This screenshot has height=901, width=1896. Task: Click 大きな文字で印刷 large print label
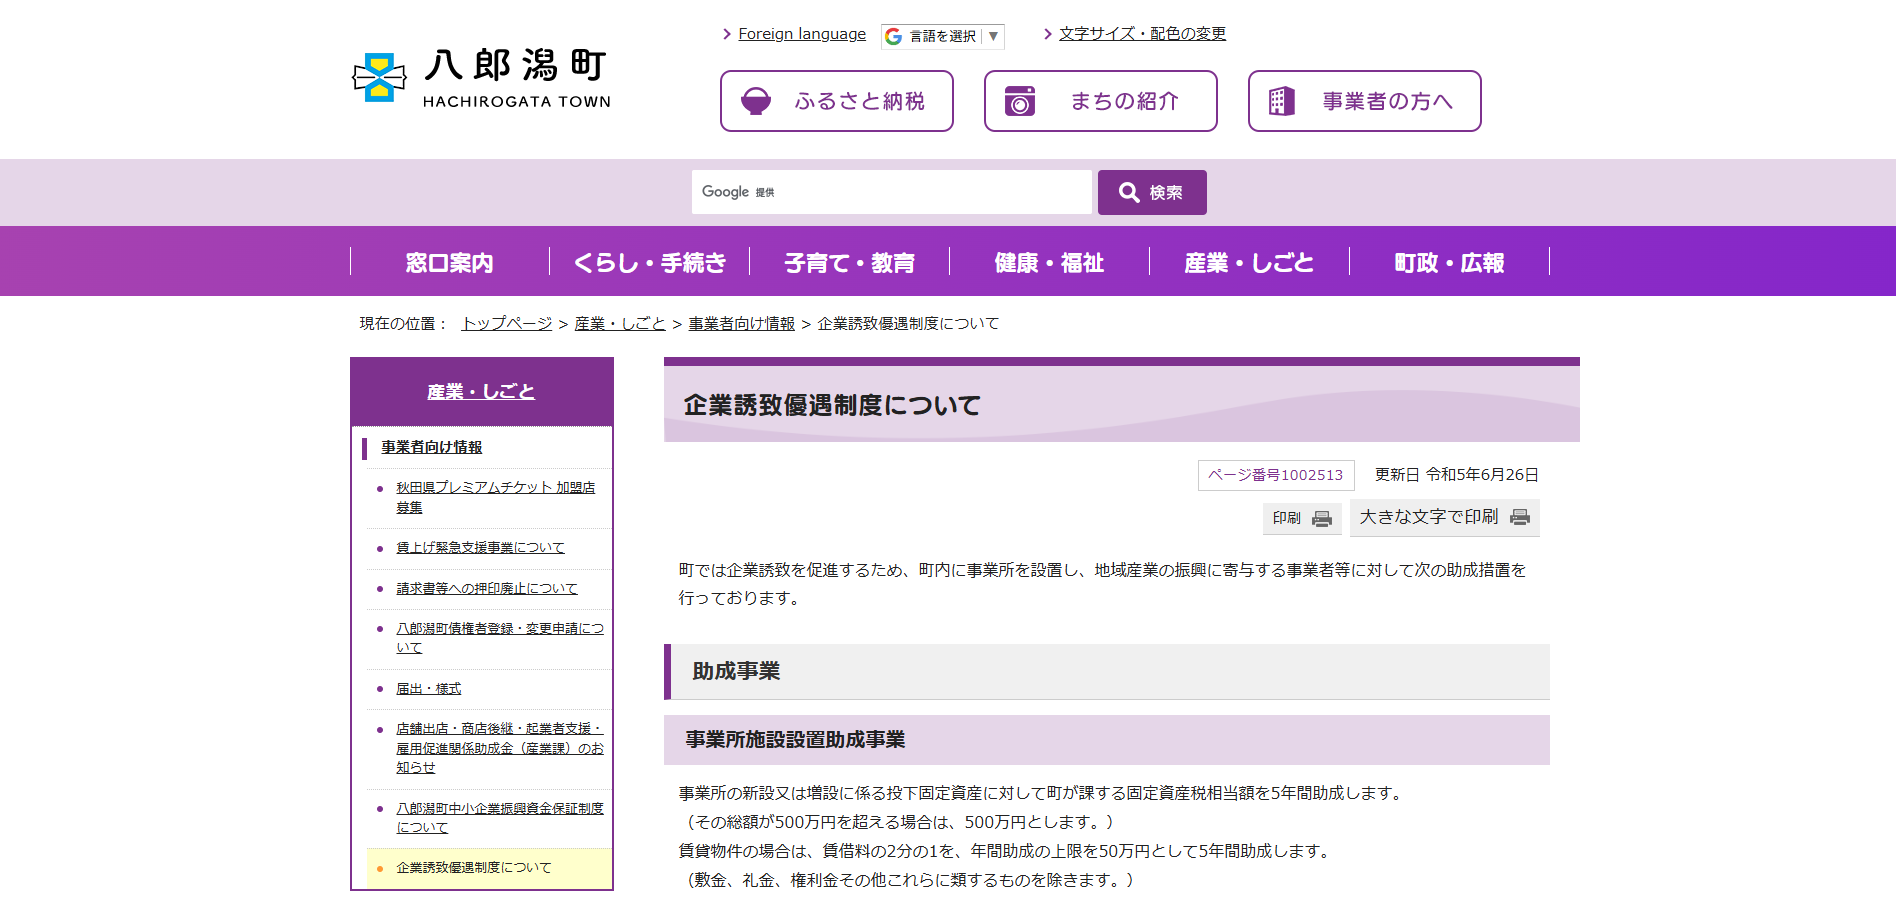[x=1429, y=517]
